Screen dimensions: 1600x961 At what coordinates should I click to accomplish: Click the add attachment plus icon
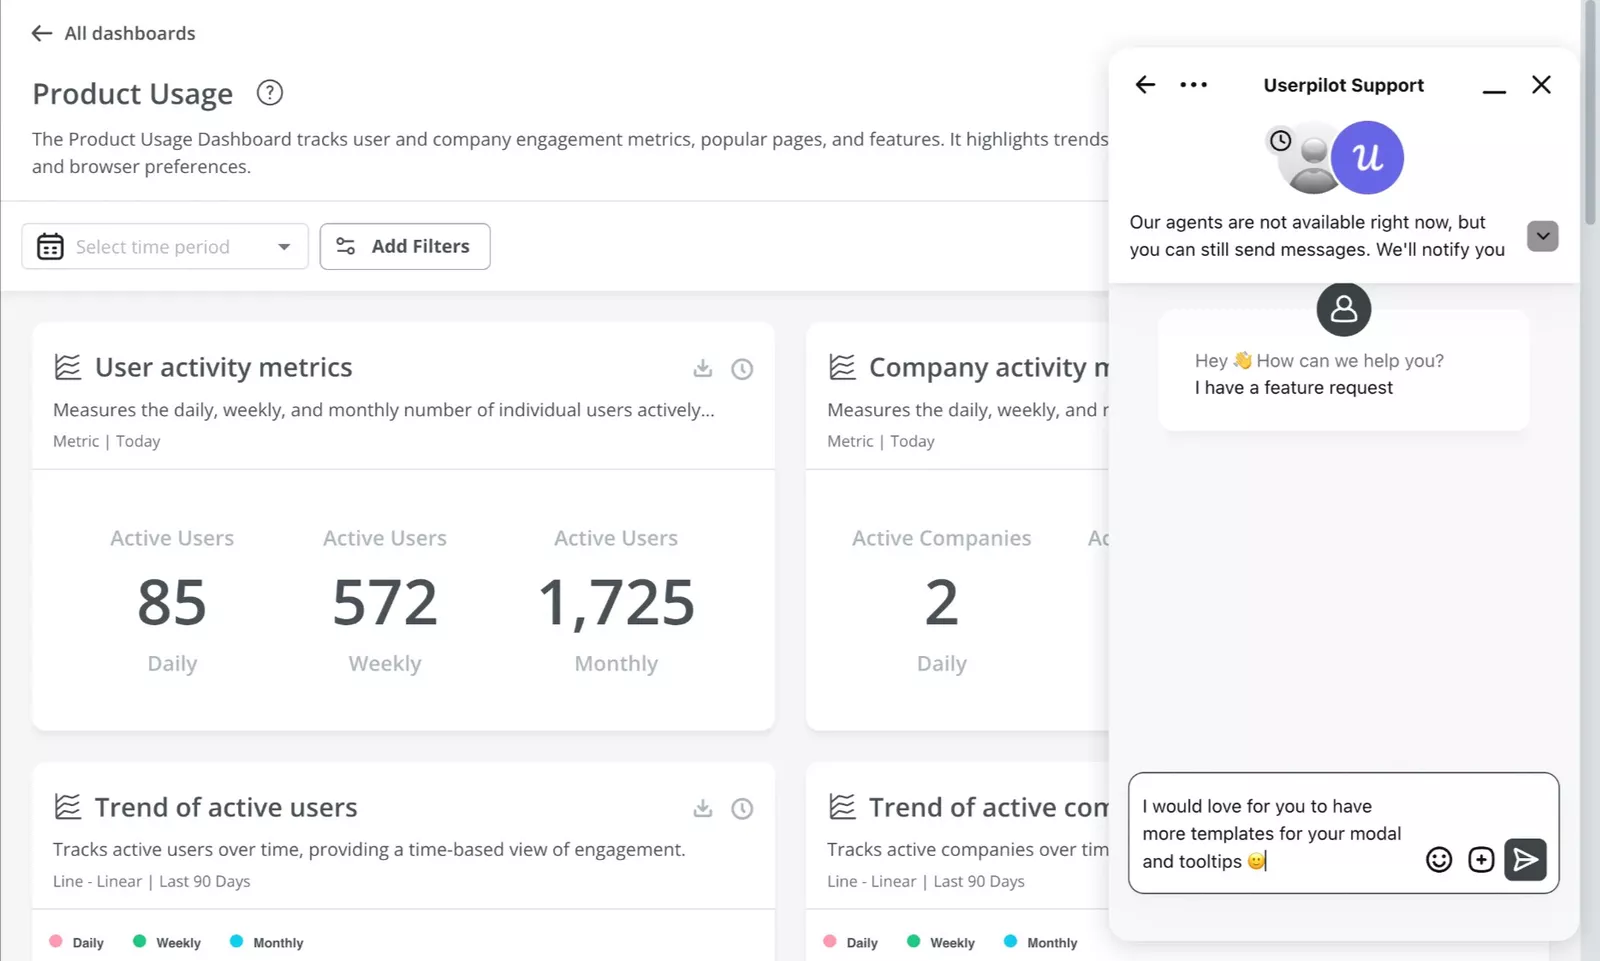tap(1481, 860)
